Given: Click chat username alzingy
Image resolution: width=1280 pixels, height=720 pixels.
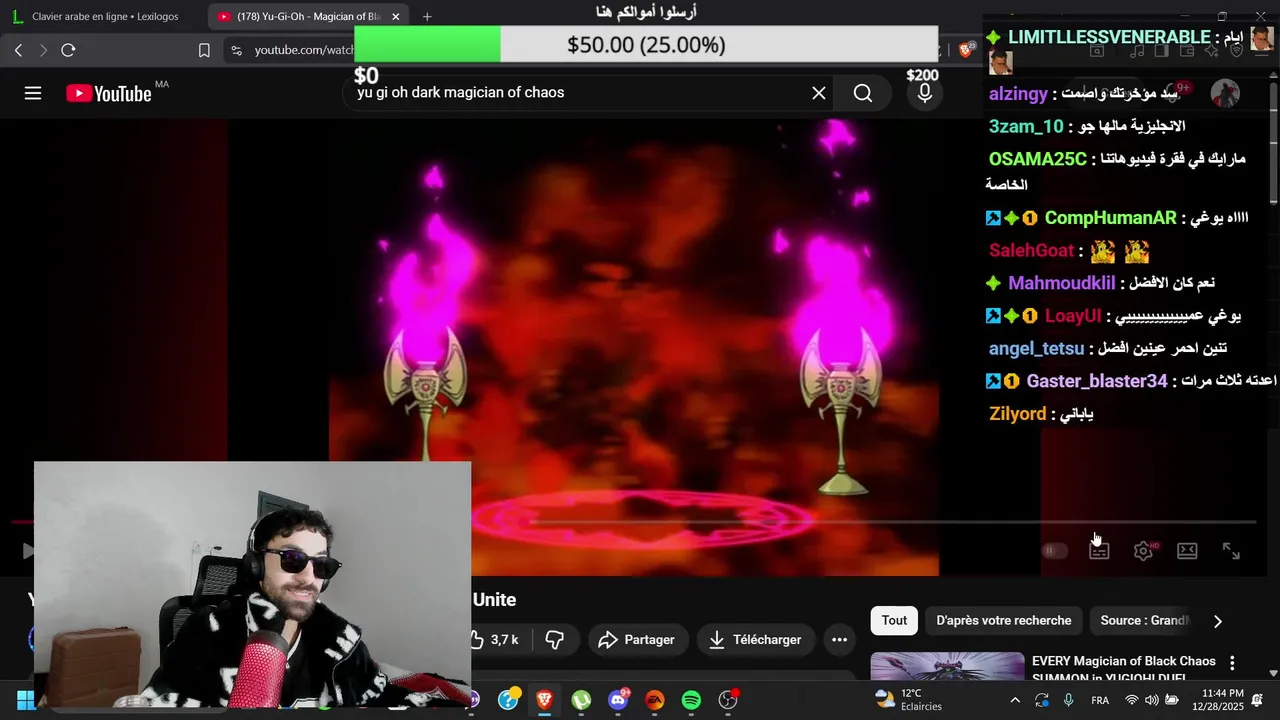Looking at the screenshot, I should 1018,94.
